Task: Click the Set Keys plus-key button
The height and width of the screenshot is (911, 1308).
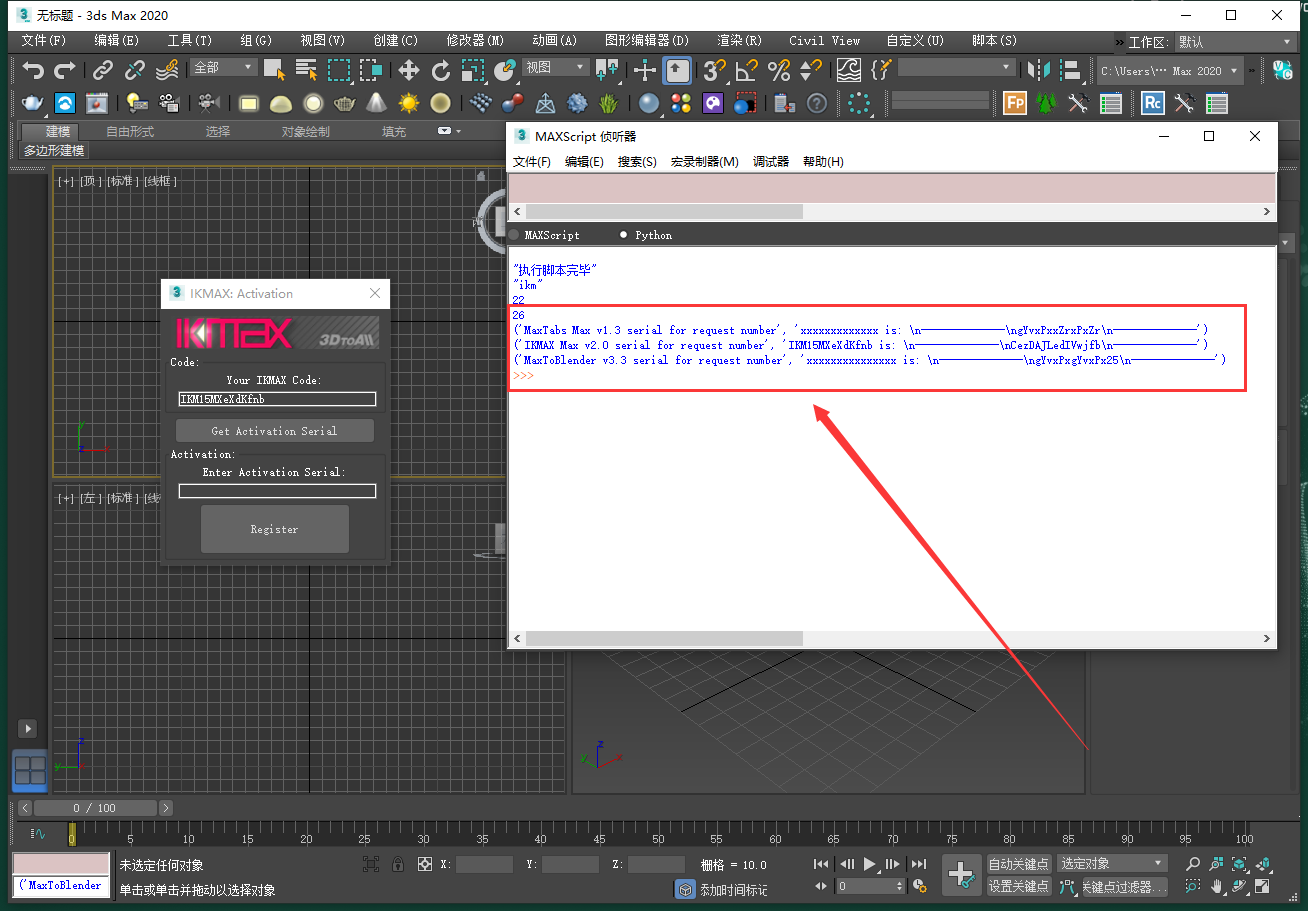Action: (x=961, y=875)
